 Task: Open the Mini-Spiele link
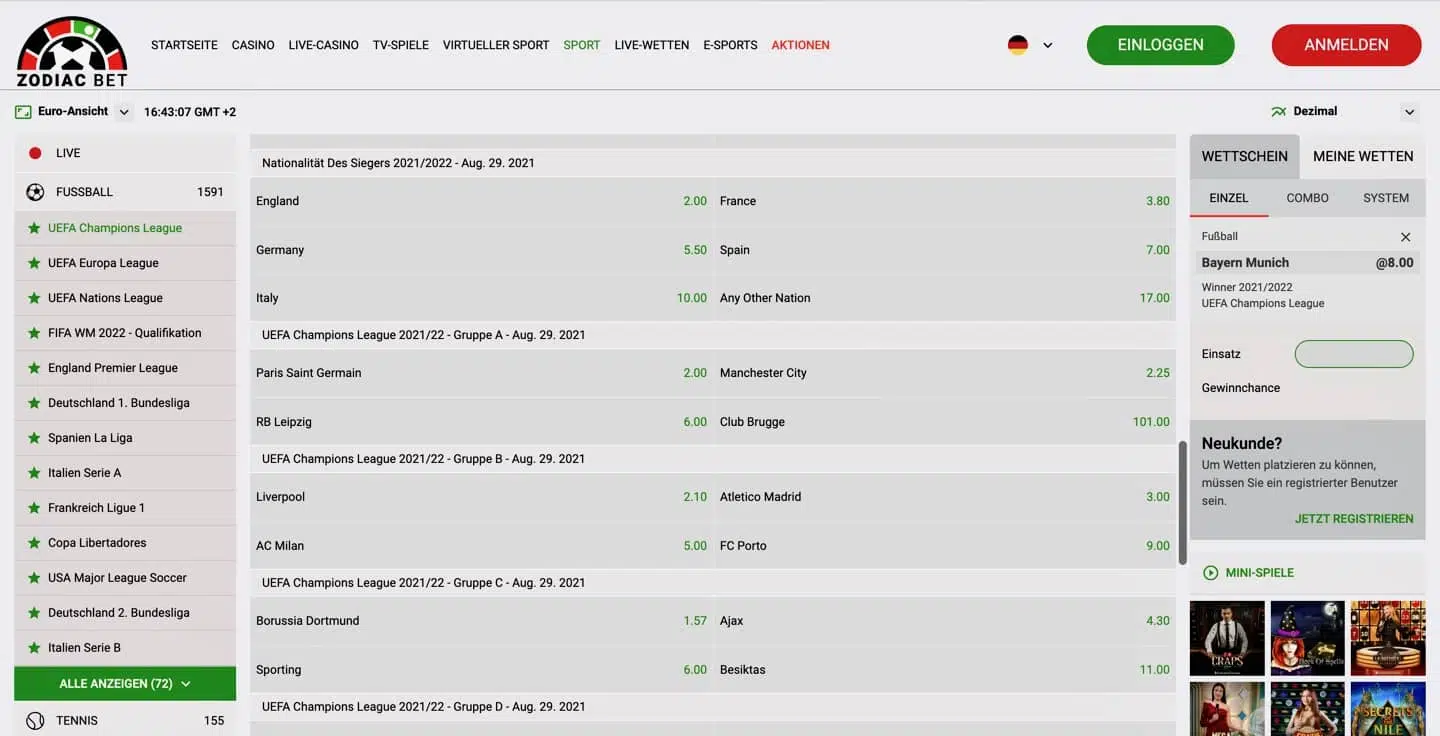click(1260, 573)
